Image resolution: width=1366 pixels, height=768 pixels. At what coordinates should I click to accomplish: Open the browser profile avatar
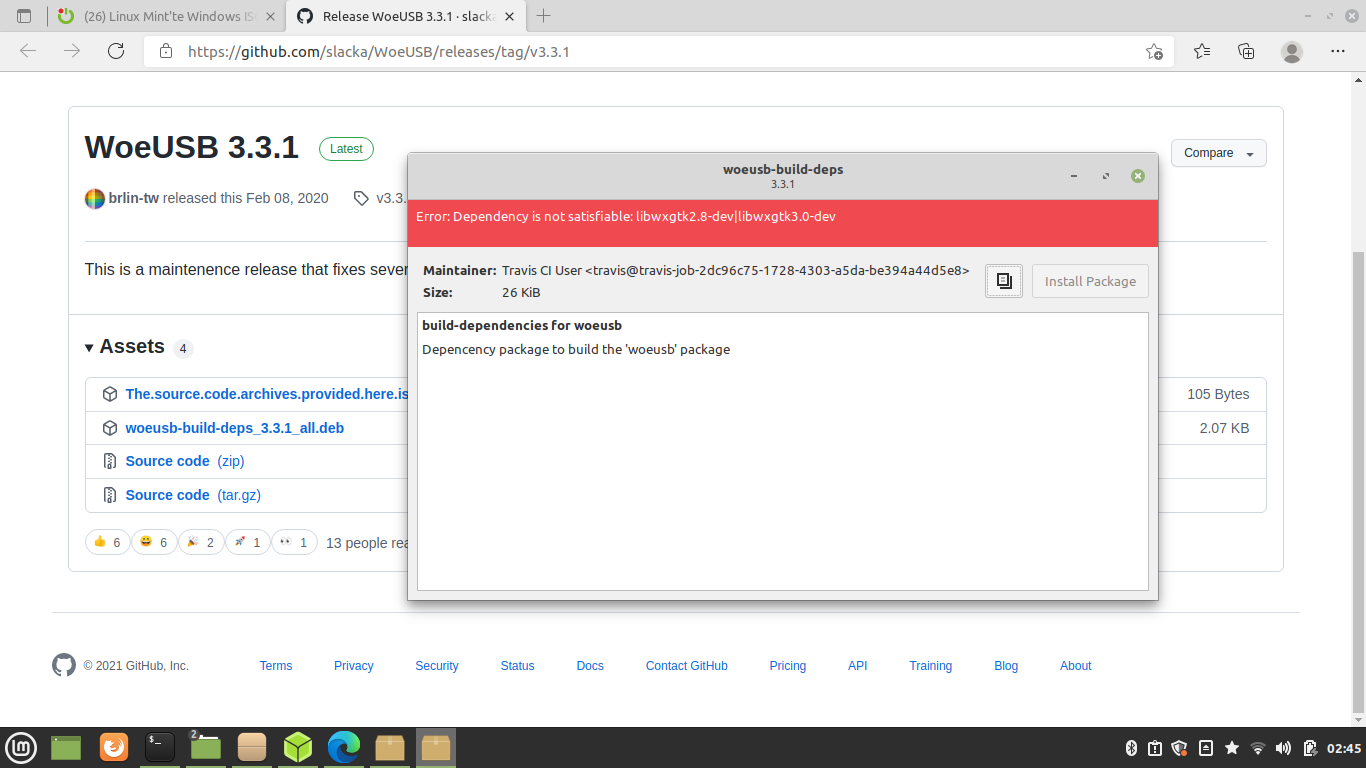click(1292, 51)
